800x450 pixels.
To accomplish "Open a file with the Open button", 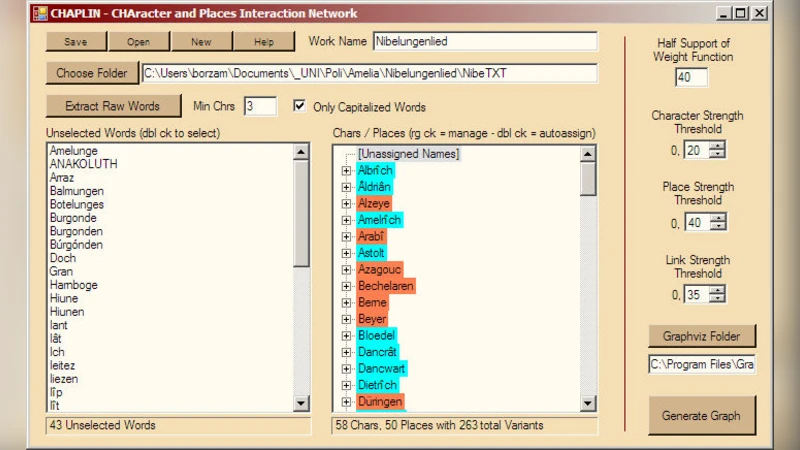I will (x=138, y=42).
